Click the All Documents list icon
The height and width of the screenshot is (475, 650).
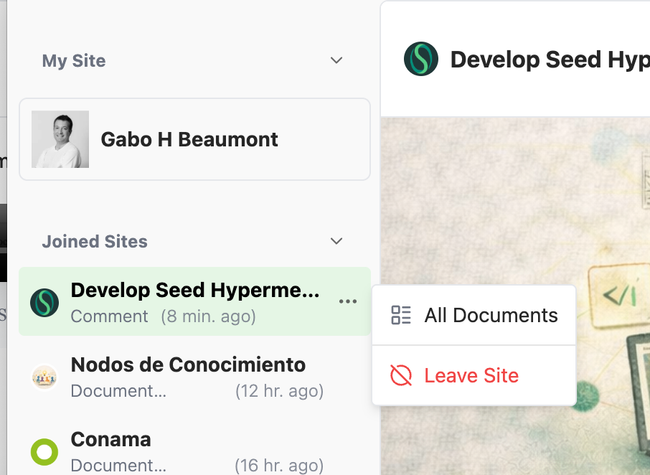[401, 315]
